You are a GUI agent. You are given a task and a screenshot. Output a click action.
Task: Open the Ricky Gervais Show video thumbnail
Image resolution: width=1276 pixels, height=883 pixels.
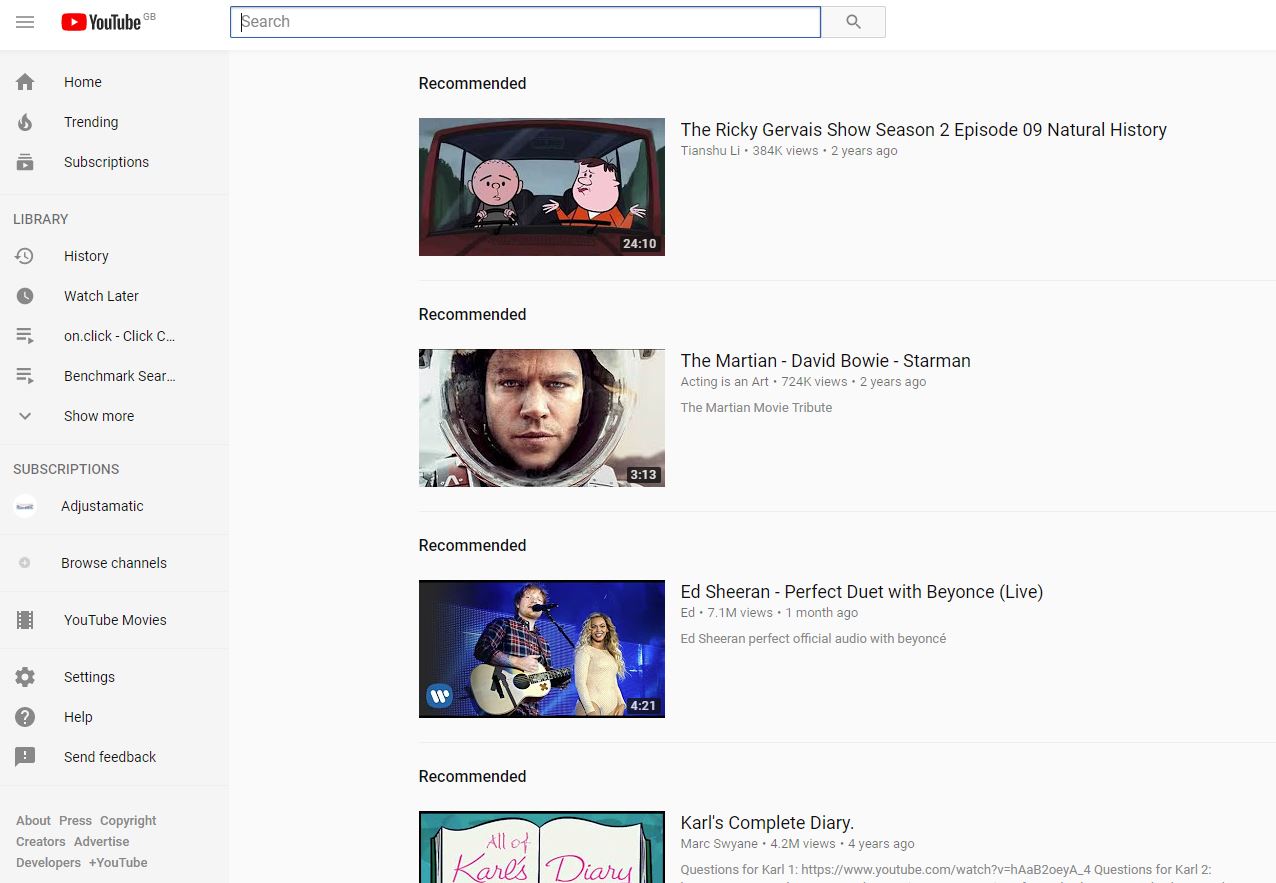542,187
